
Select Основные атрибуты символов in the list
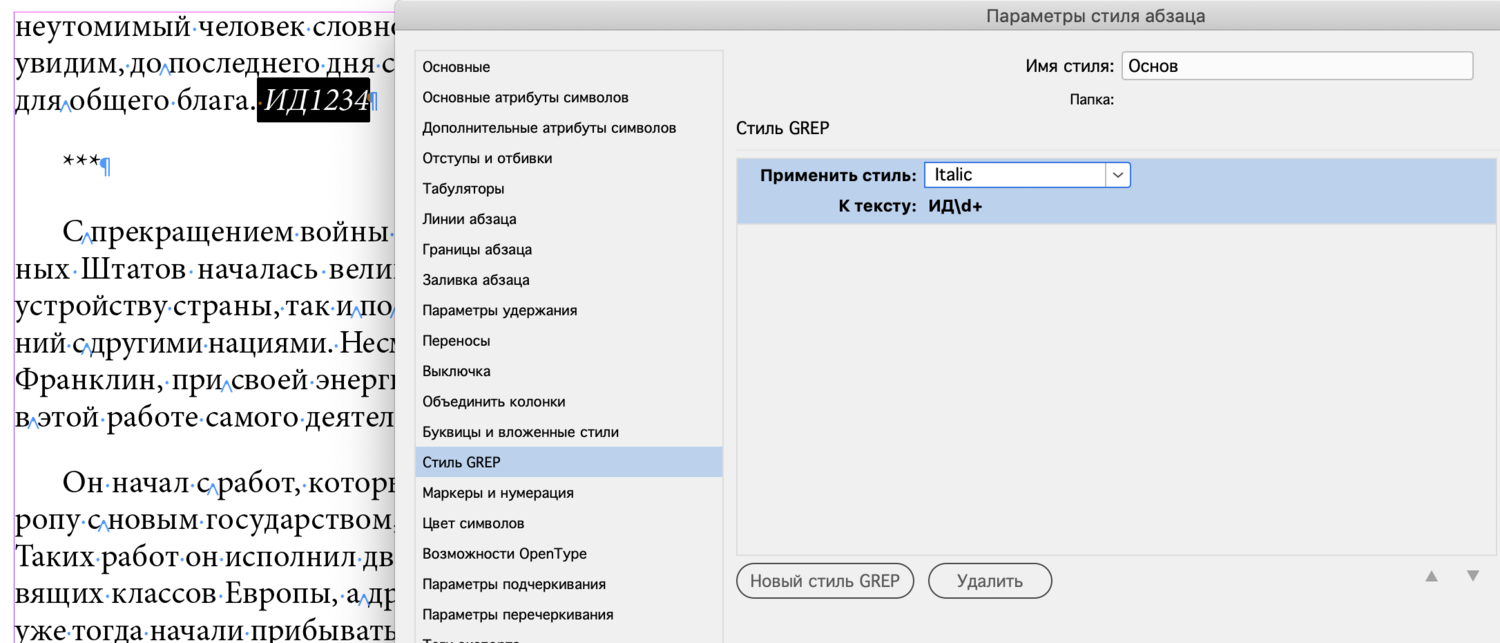coord(525,98)
